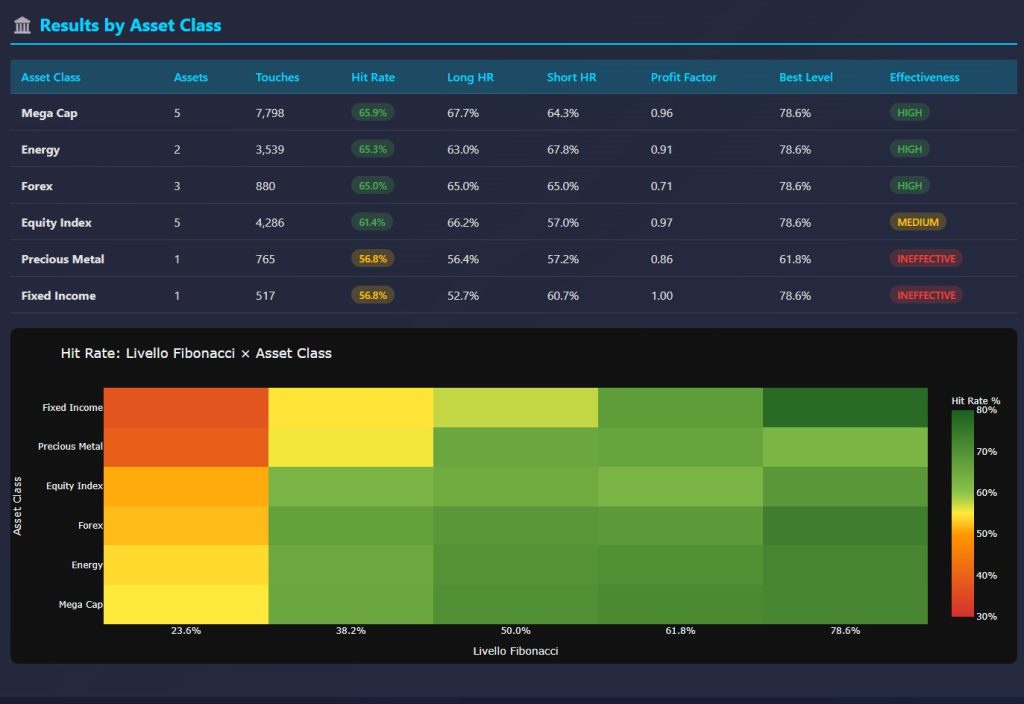Viewport: 1024px width, 704px height.
Task: Click the INEFFECTIVE badge for Fixed Income
Action: coord(926,295)
